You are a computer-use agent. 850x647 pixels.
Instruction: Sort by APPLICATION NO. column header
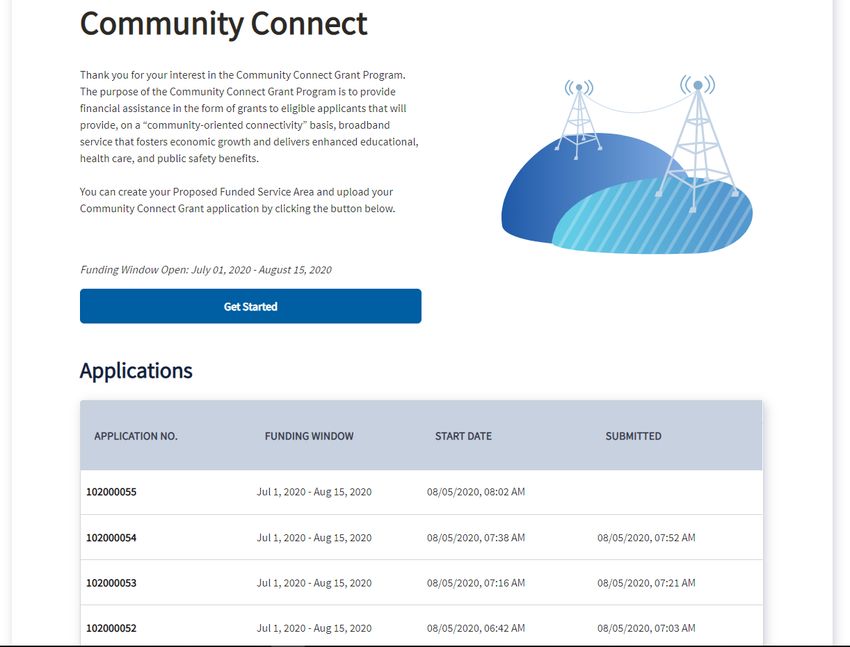coord(136,436)
